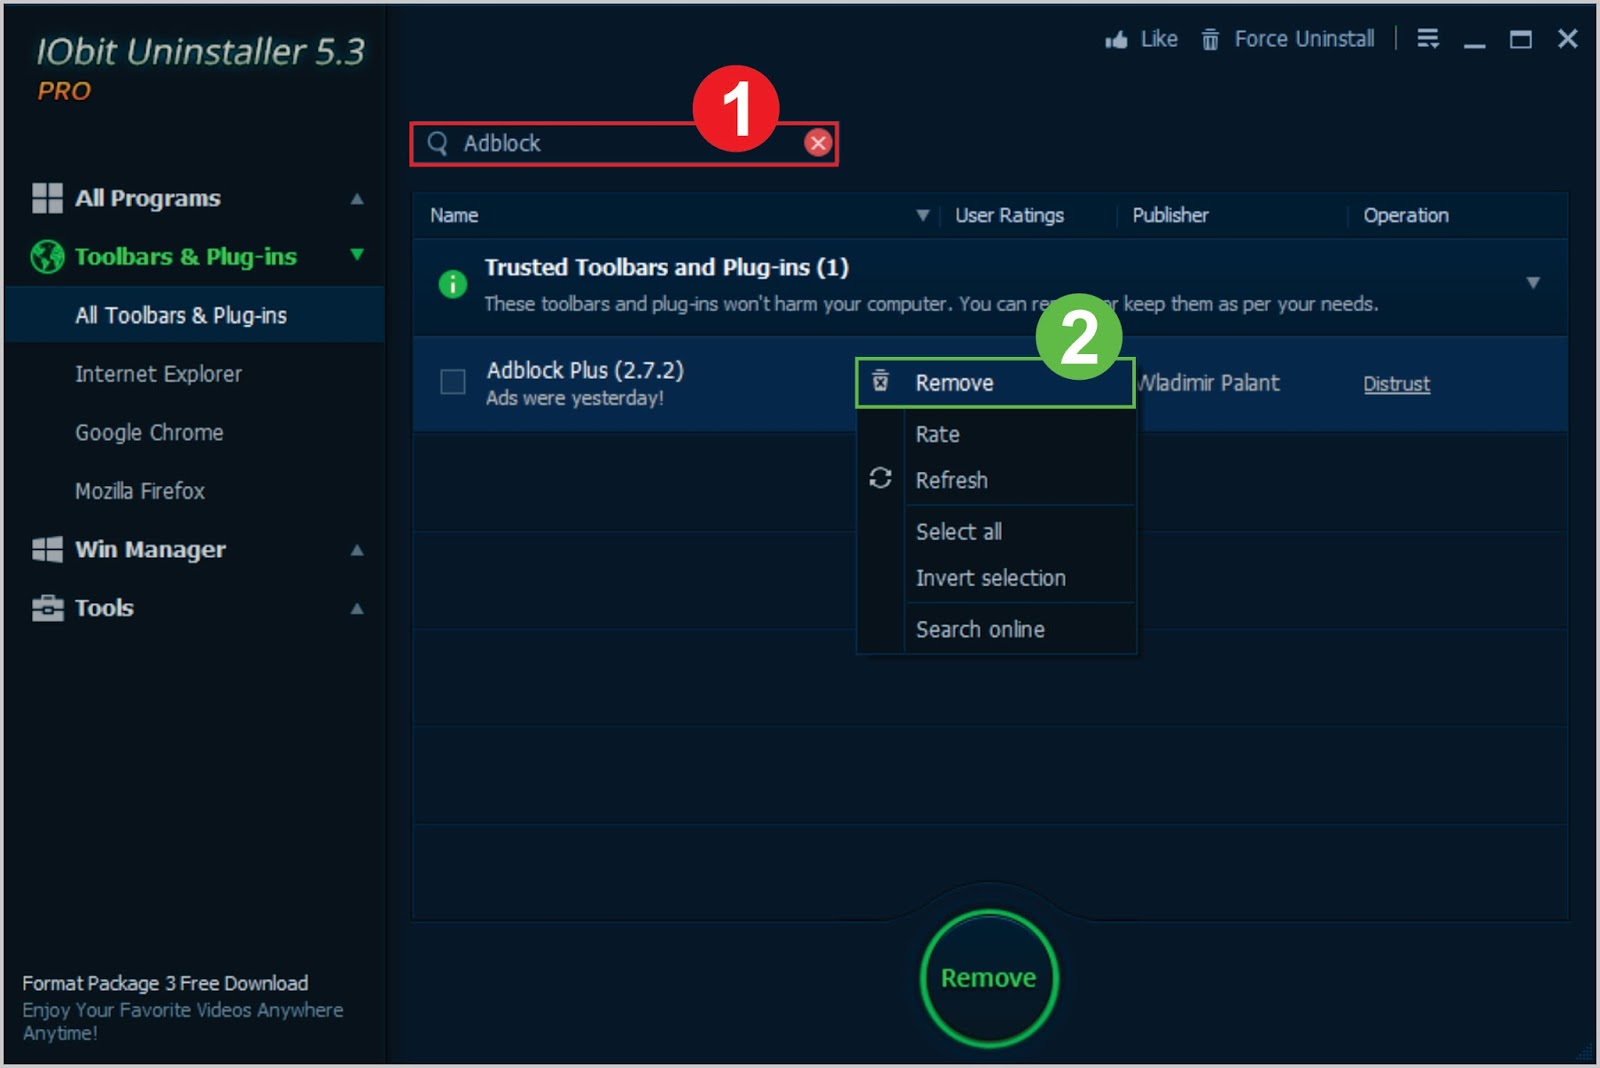Click the Adblock Plus (2.7.2) entry name
This screenshot has width=1600, height=1068.
pos(585,370)
